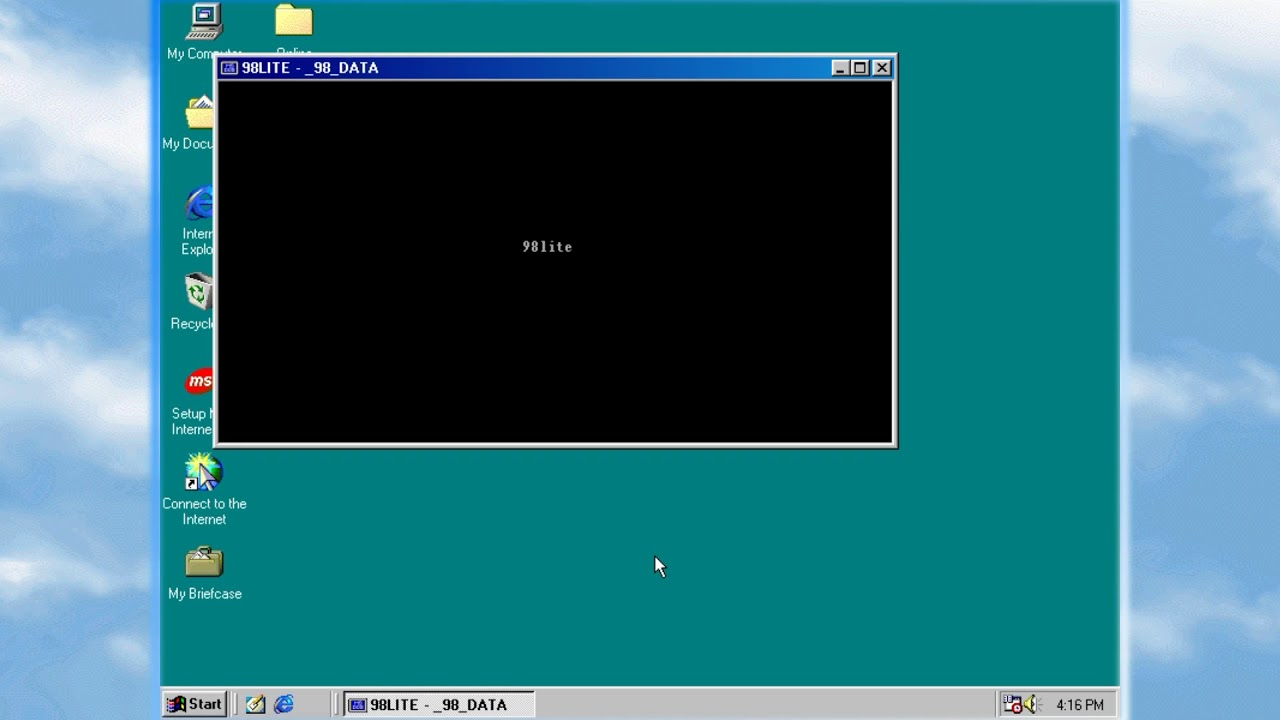The image size is (1280, 720).
Task: Open the volume control in system tray
Action: [x=1029, y=704]
